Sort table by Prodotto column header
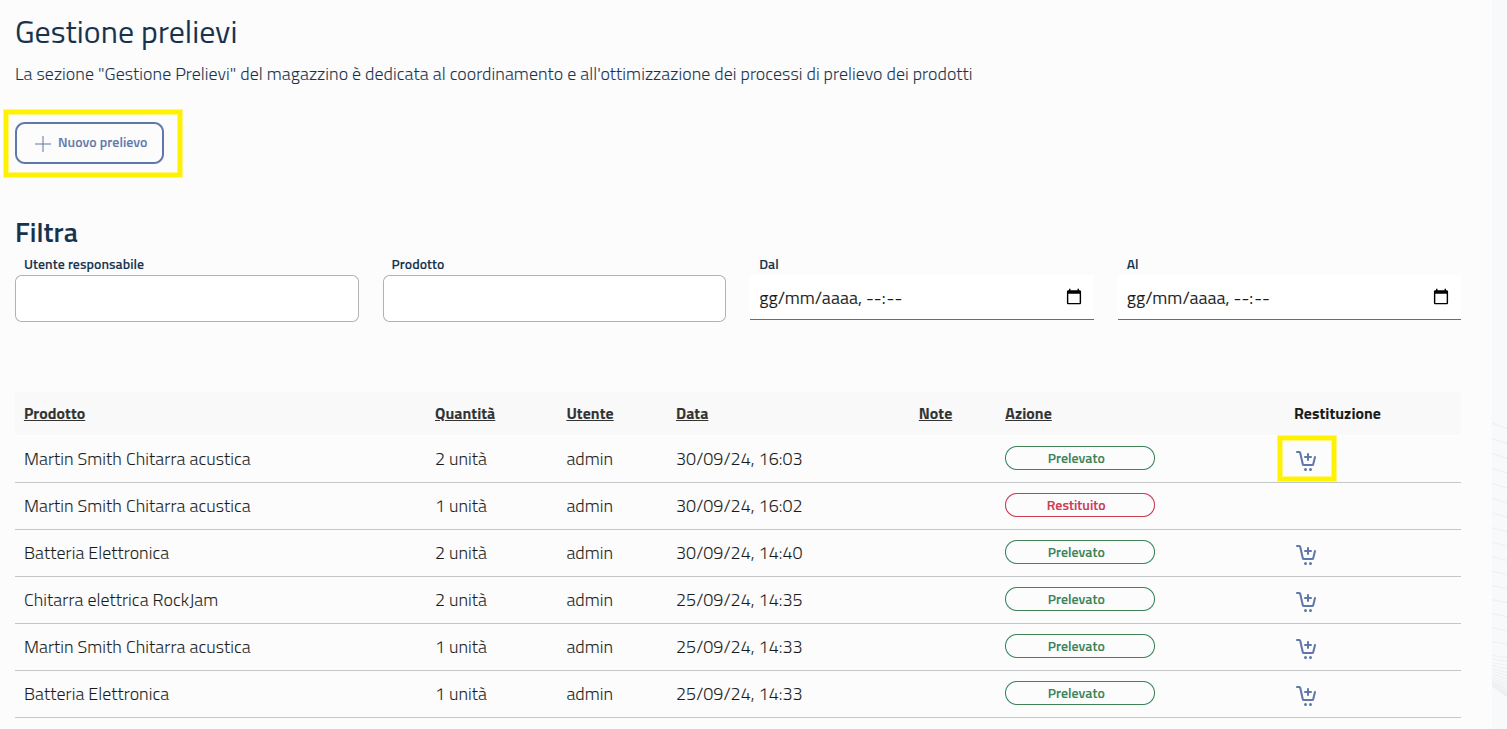 [x=55, y=414]
